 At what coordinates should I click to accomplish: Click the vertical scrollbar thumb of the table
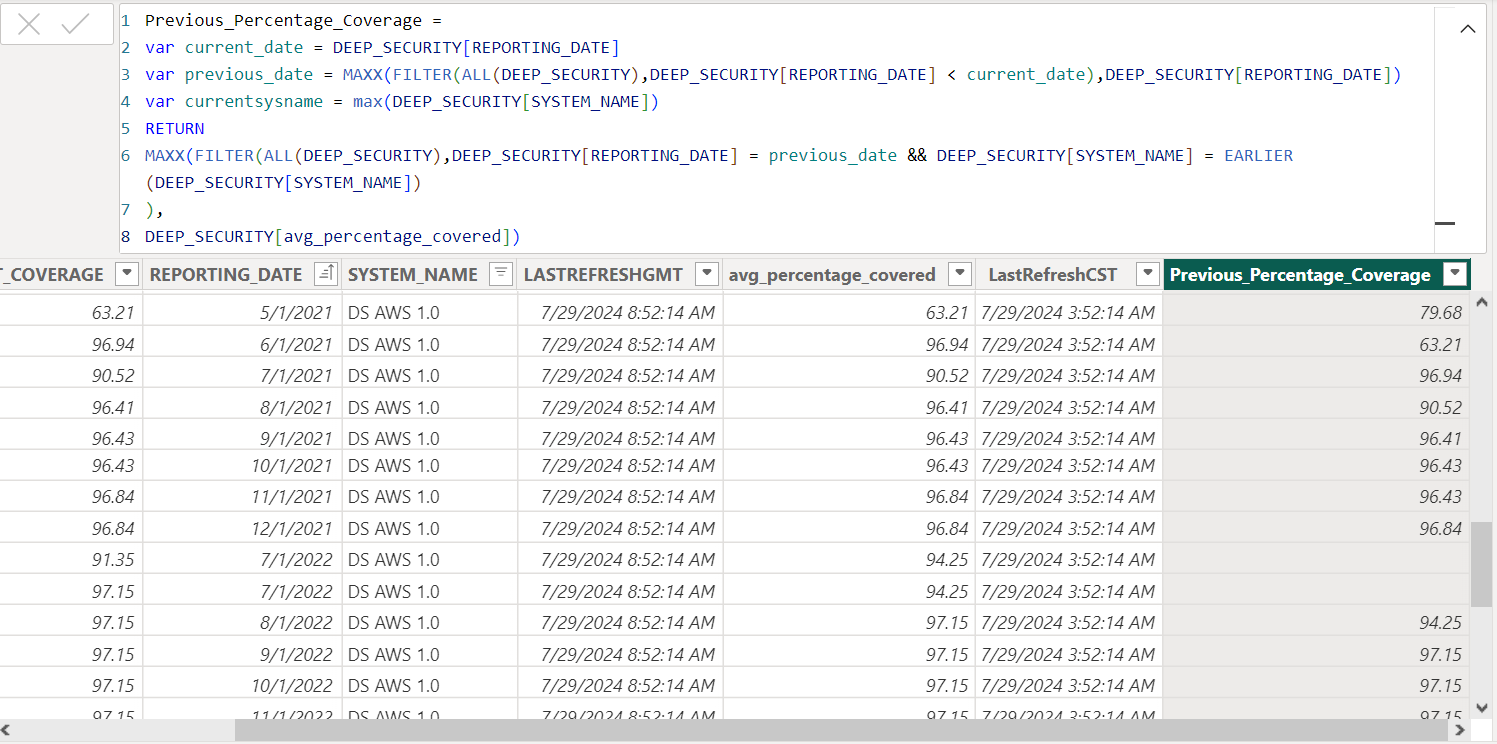(x=1482, y=563)
